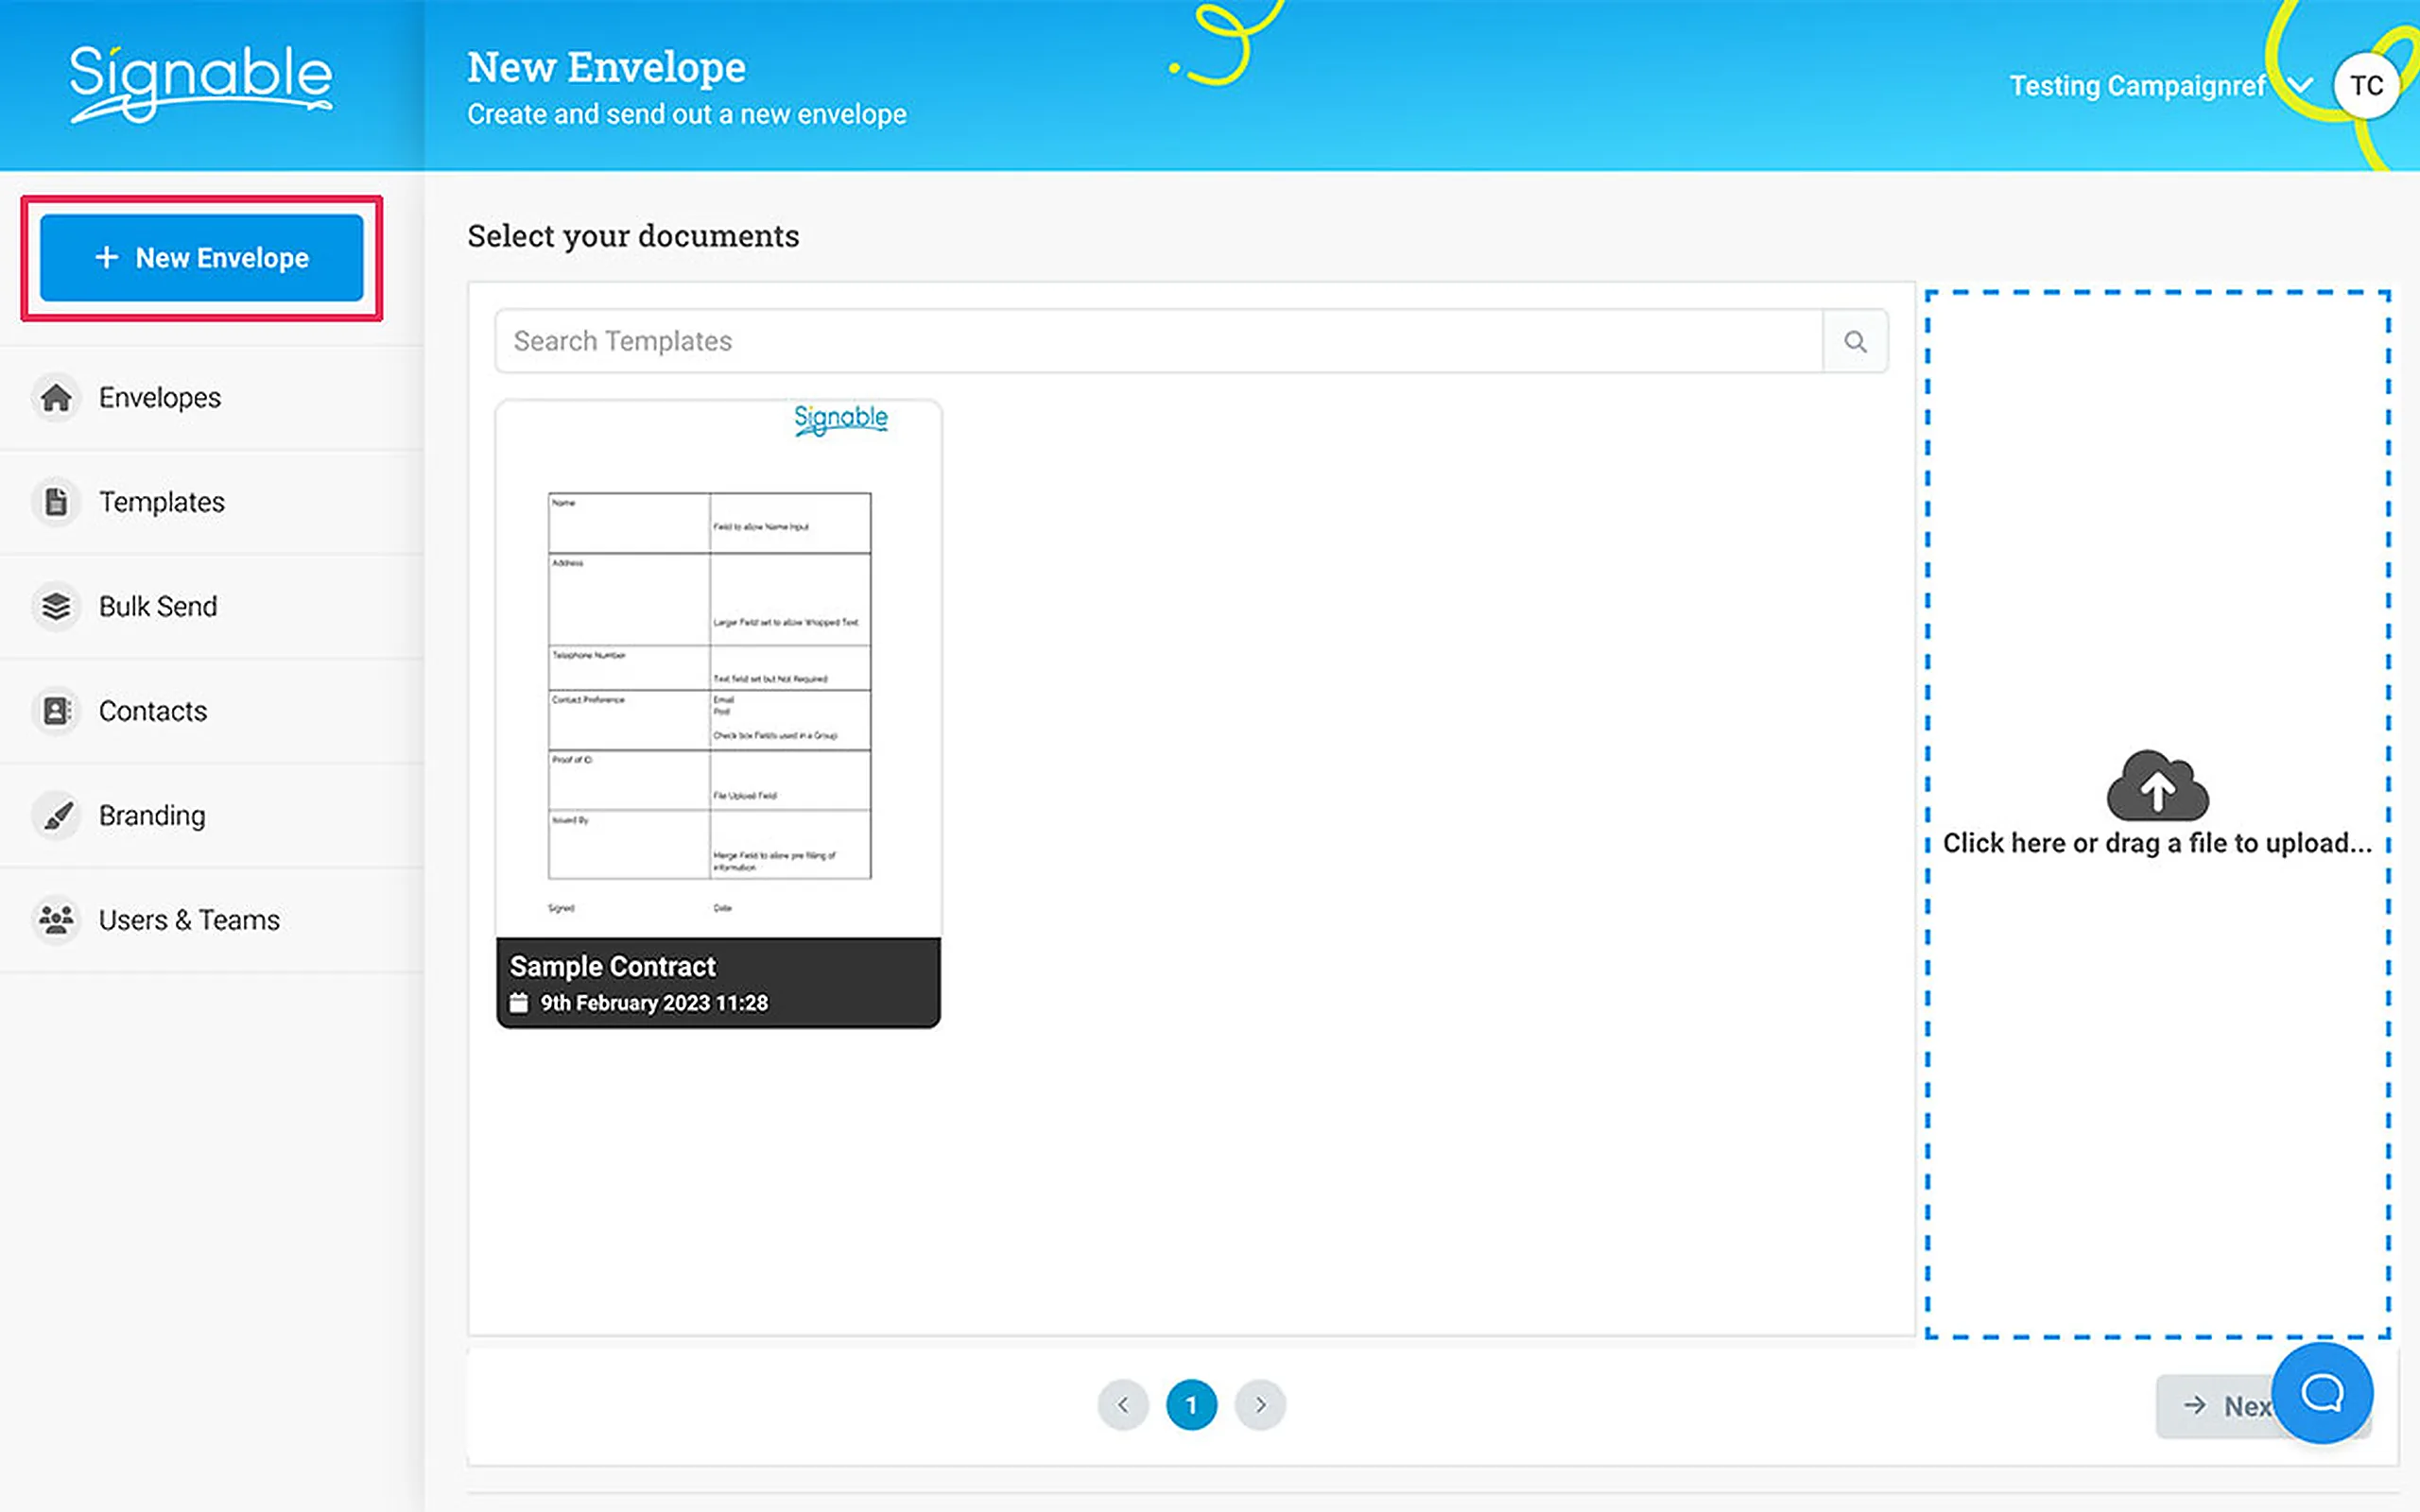Image resolution: width=2420 pixels, height=1512 pixels.
Task: Open the Templates menu item
Action: click(212, 502)
